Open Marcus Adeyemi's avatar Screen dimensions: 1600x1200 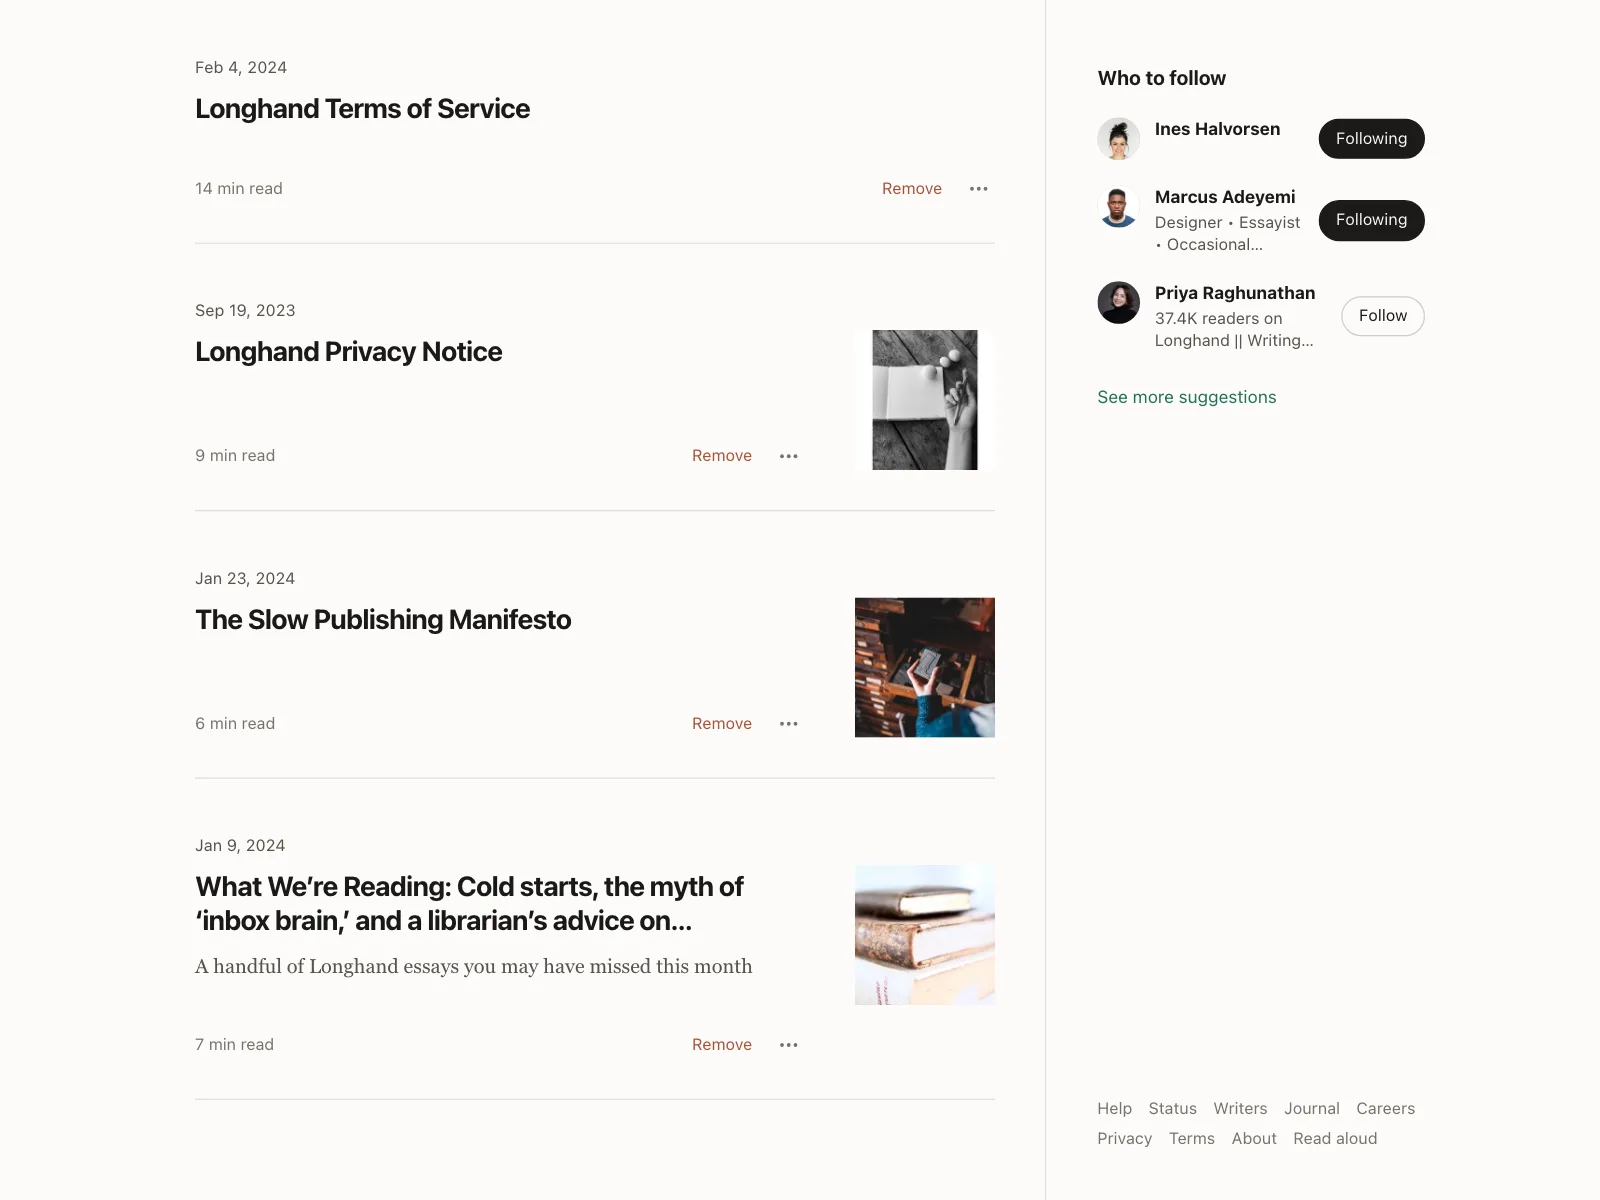[x=1118, y=207]
